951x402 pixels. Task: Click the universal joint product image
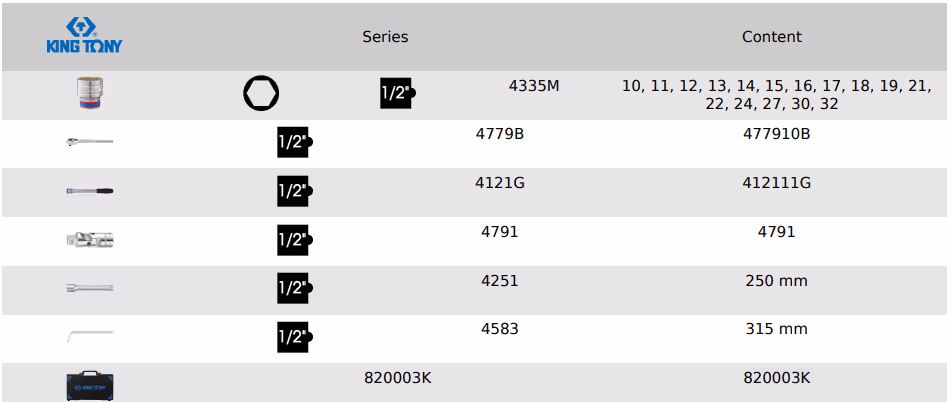pos(90,239)
